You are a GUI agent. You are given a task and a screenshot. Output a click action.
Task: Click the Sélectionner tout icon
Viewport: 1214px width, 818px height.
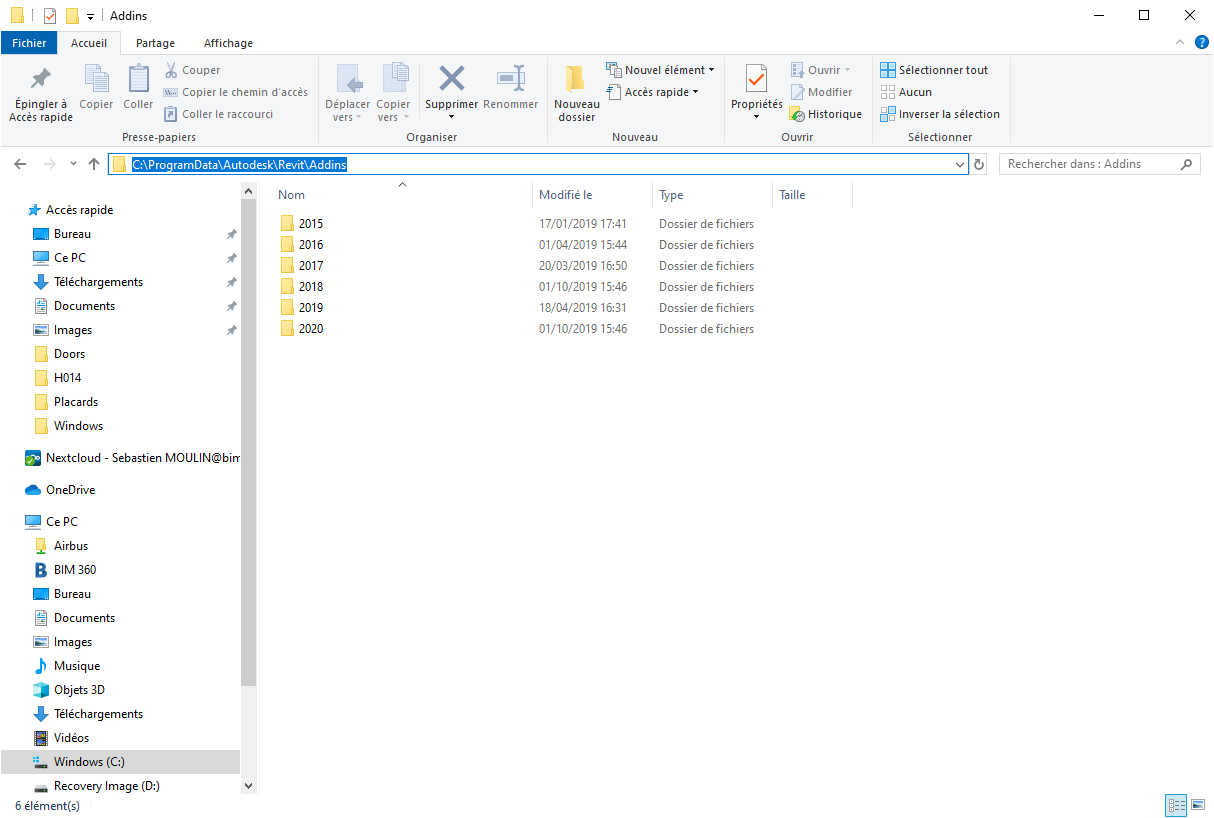click(888, 70)
